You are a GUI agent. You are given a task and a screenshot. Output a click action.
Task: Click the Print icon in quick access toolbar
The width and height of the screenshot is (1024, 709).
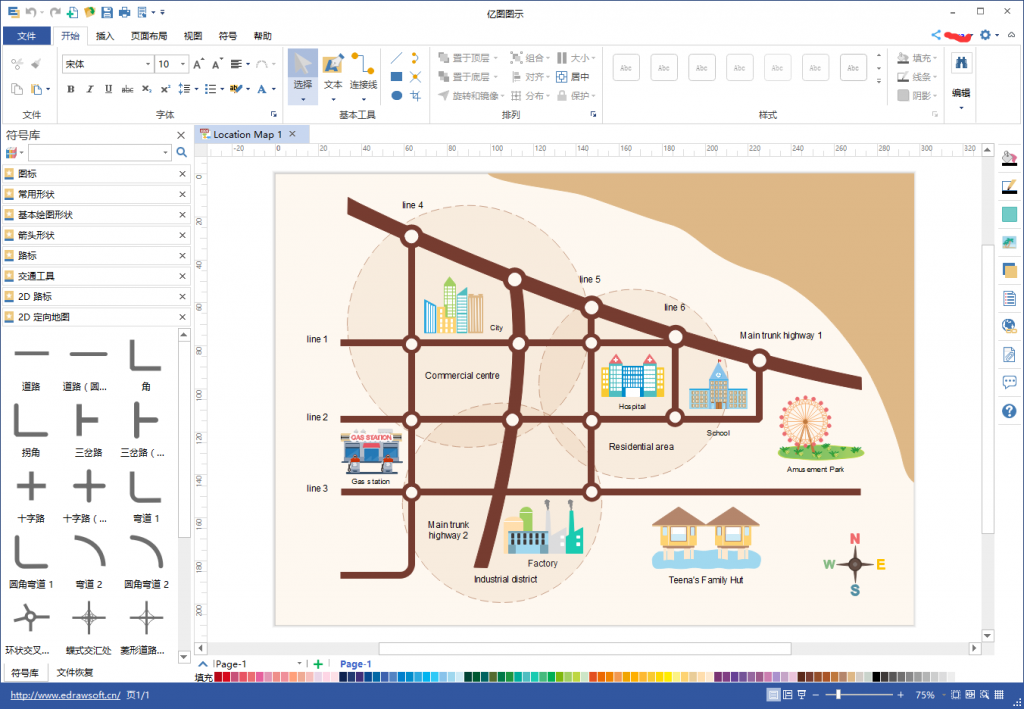[x=124, y=12]
